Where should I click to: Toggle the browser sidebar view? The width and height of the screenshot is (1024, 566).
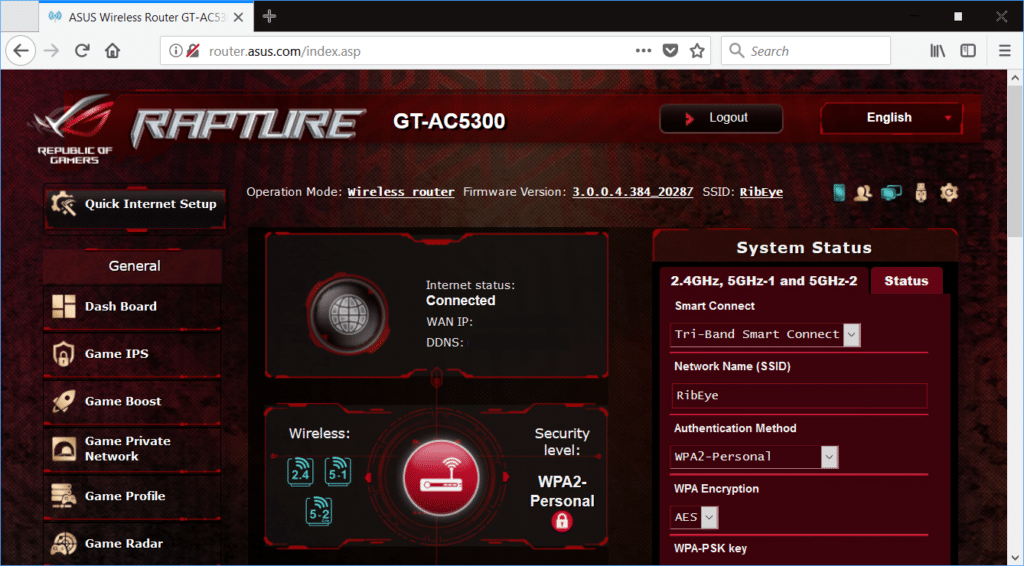(968, 51)
